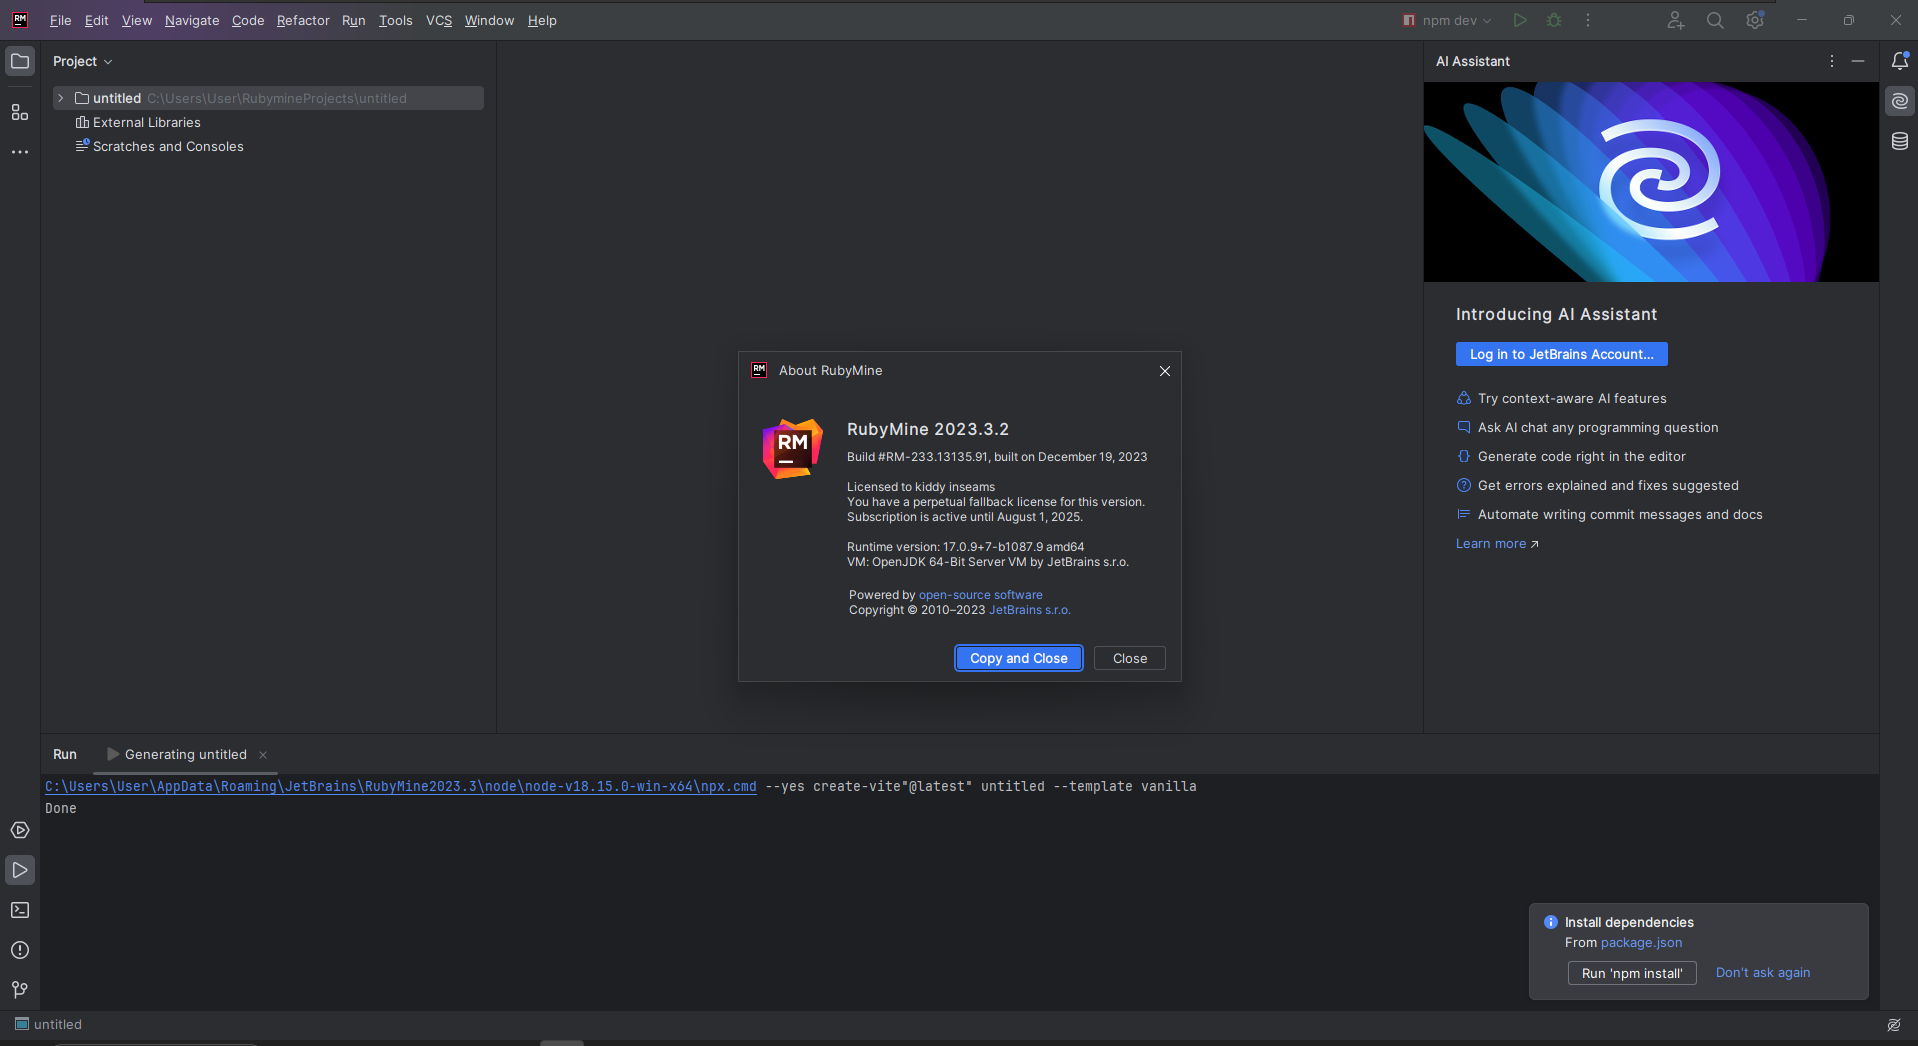Image resolution: width=1918 pixels, height=1046 pixels.
Task: Open the Project tool window icon
Action: coord(20,61)
